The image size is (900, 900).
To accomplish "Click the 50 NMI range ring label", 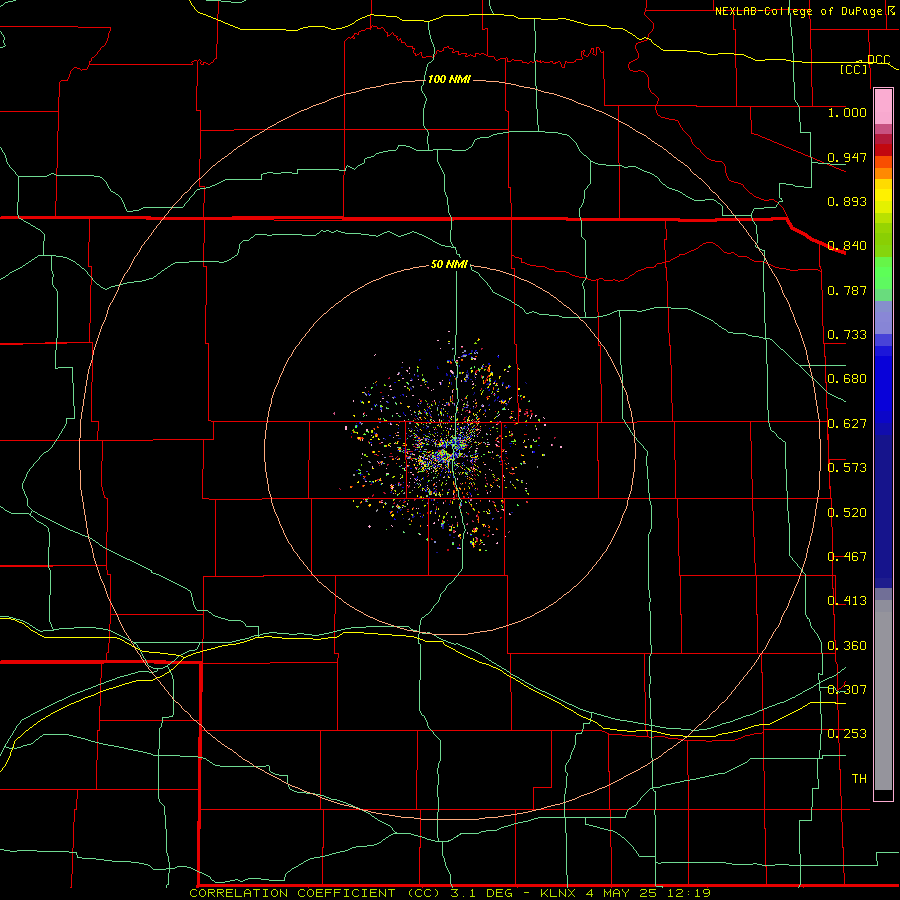I will (449, 264).
